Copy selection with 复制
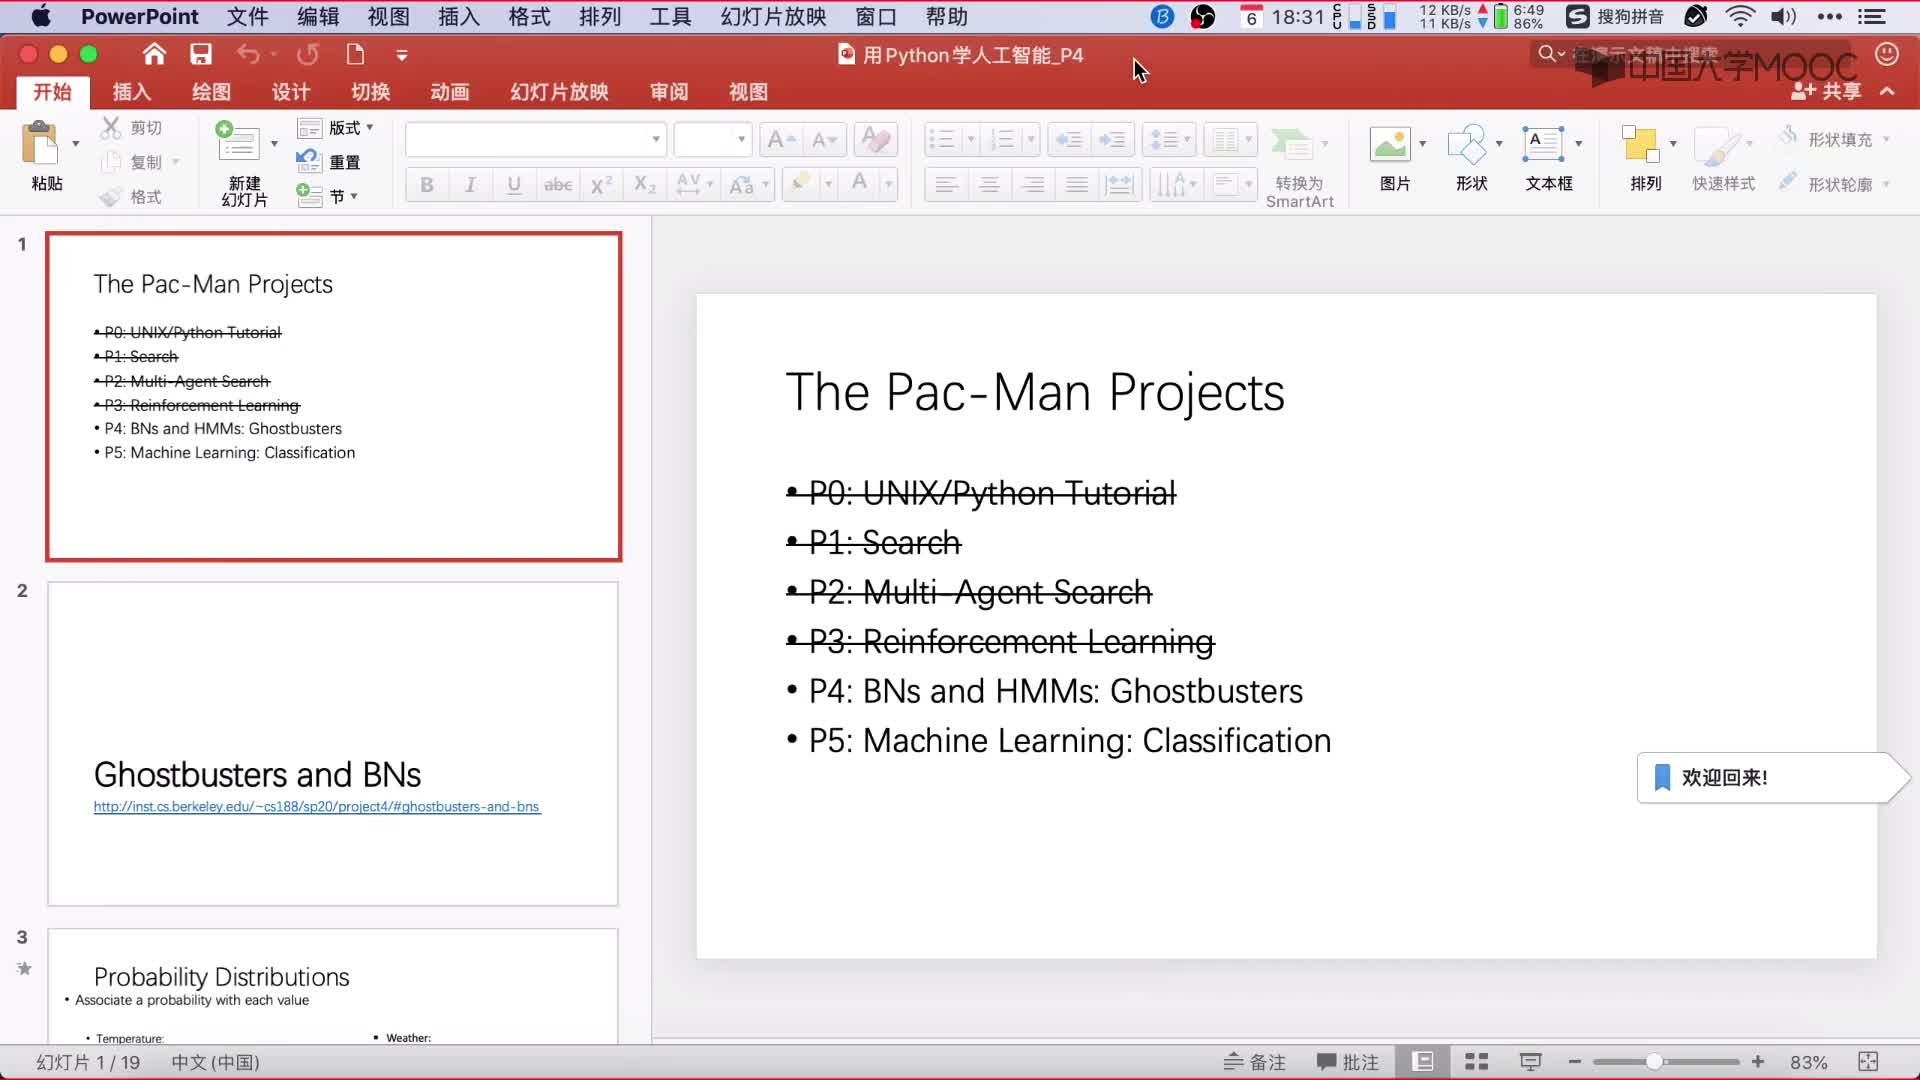 click(139, 162)
